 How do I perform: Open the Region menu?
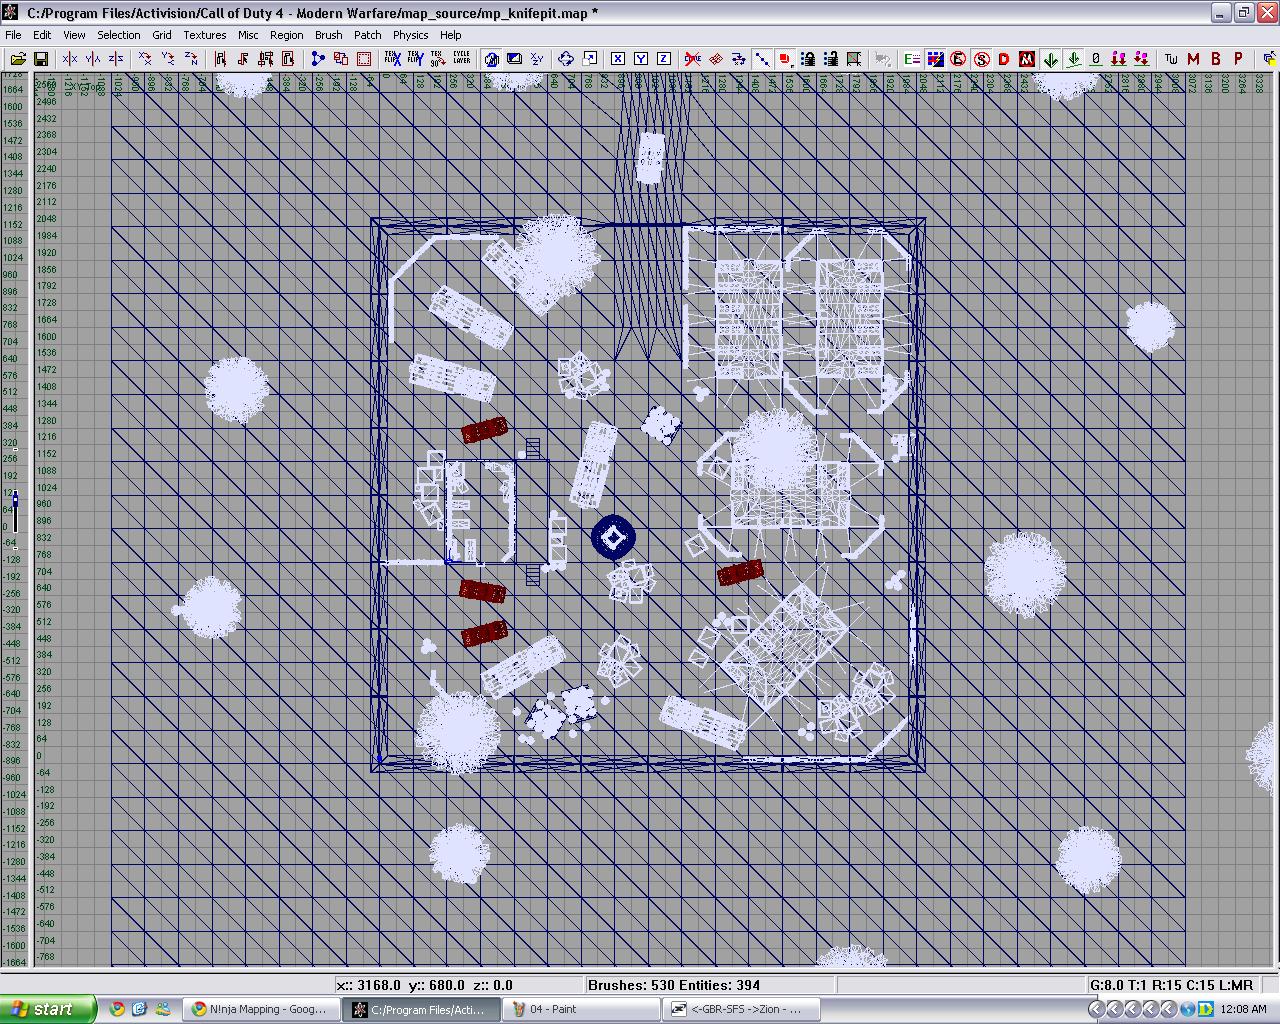tap(286, 35)
